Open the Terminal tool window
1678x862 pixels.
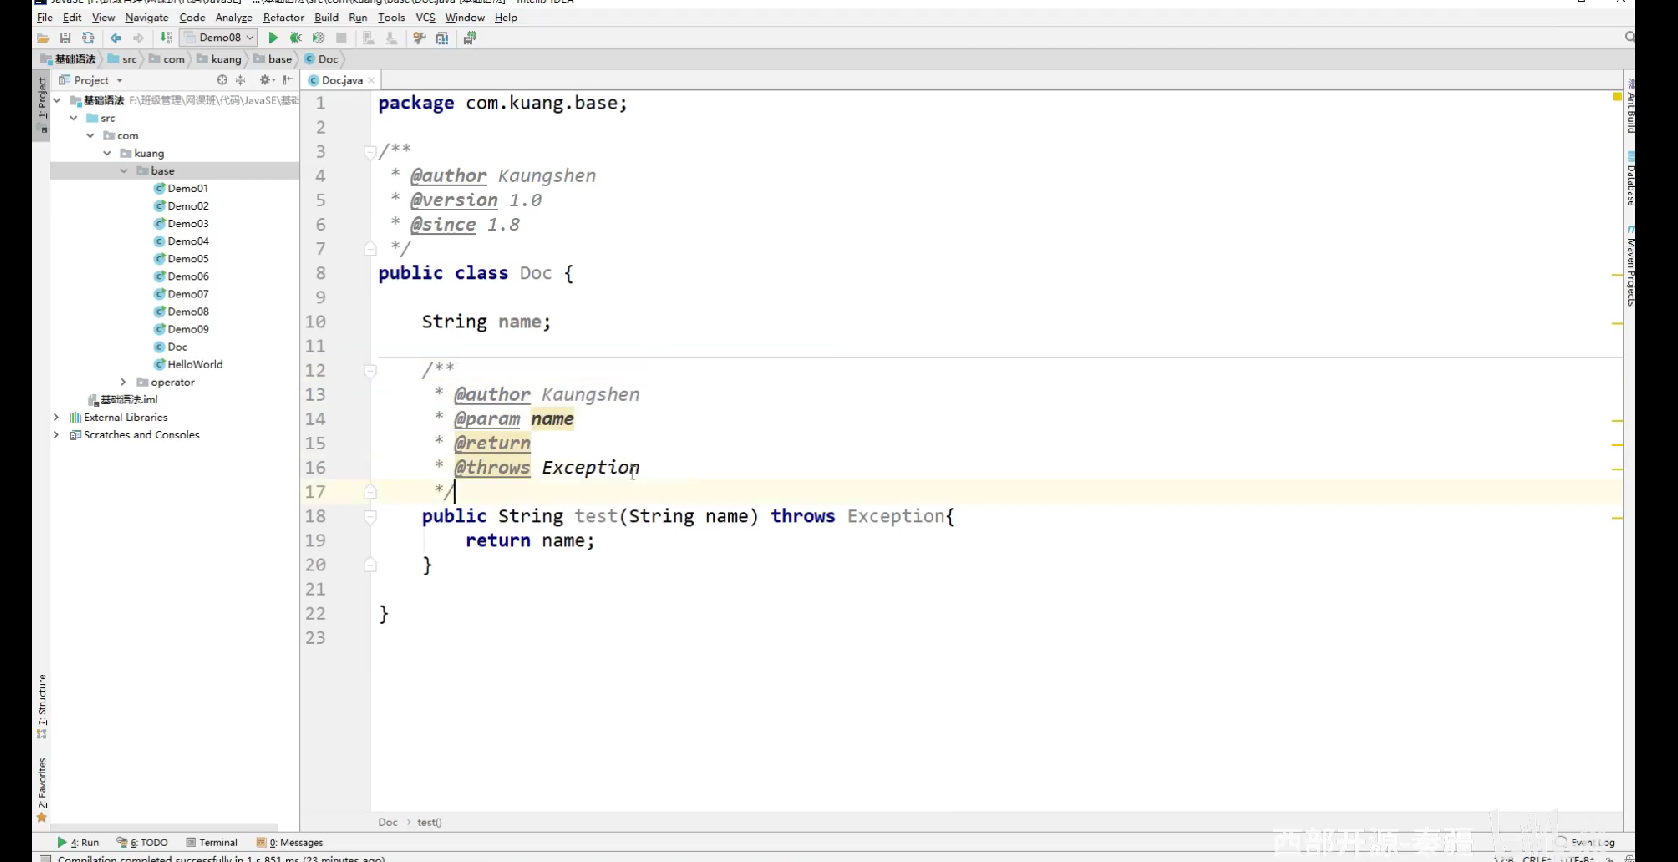pos(212,842)
